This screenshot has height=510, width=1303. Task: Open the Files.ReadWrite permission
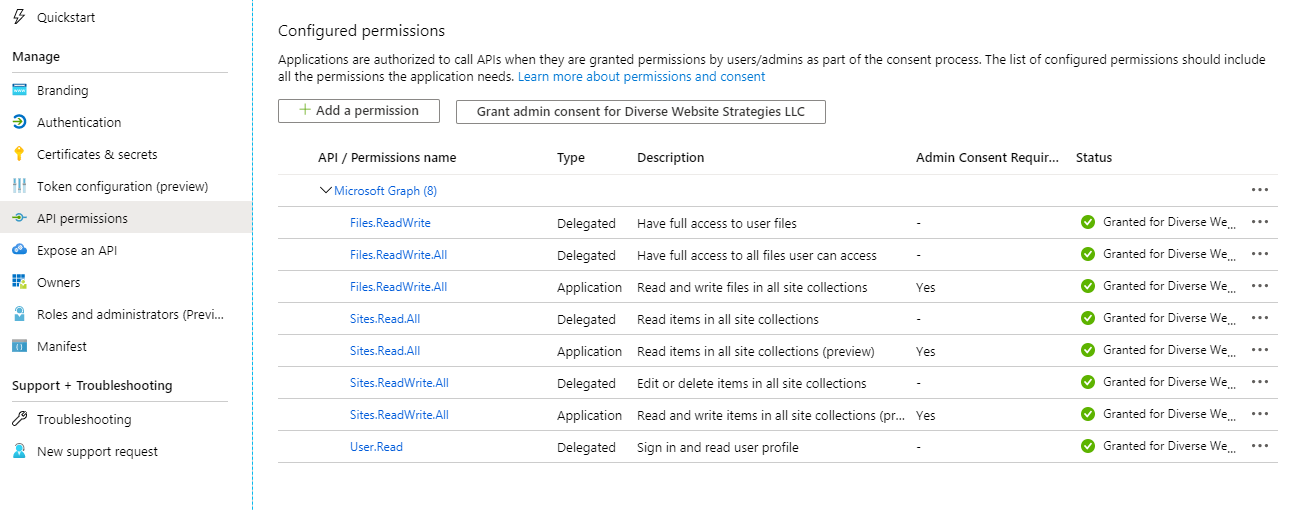[390, 223]
